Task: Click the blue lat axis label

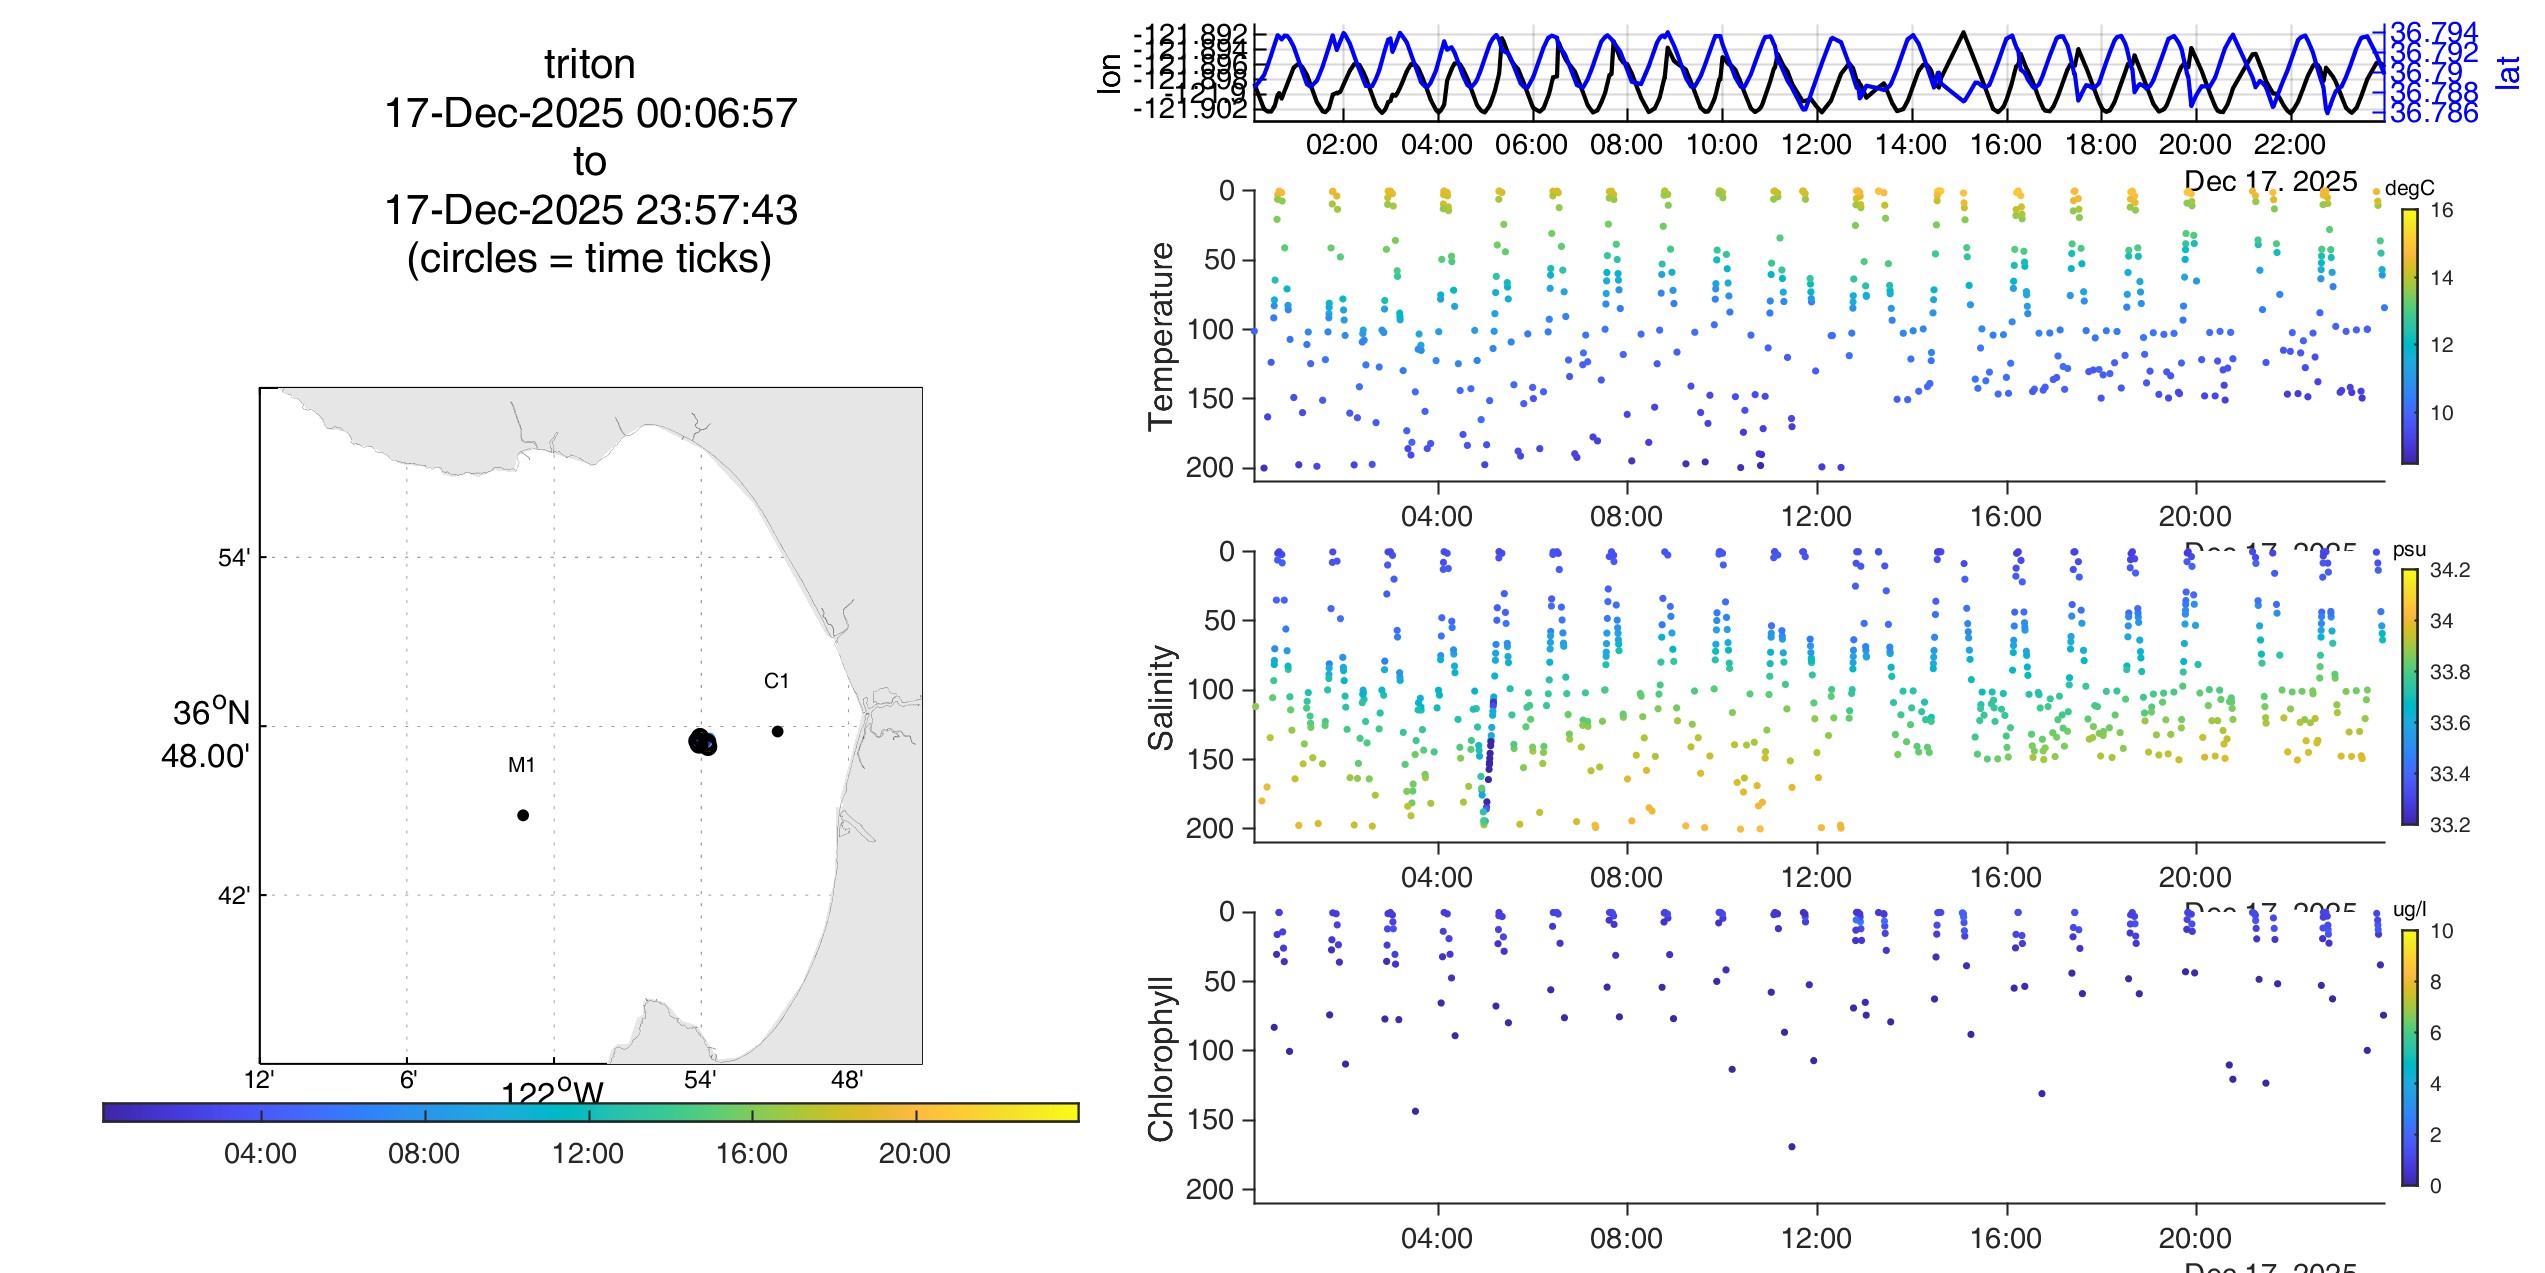Action: point(2507,72)
